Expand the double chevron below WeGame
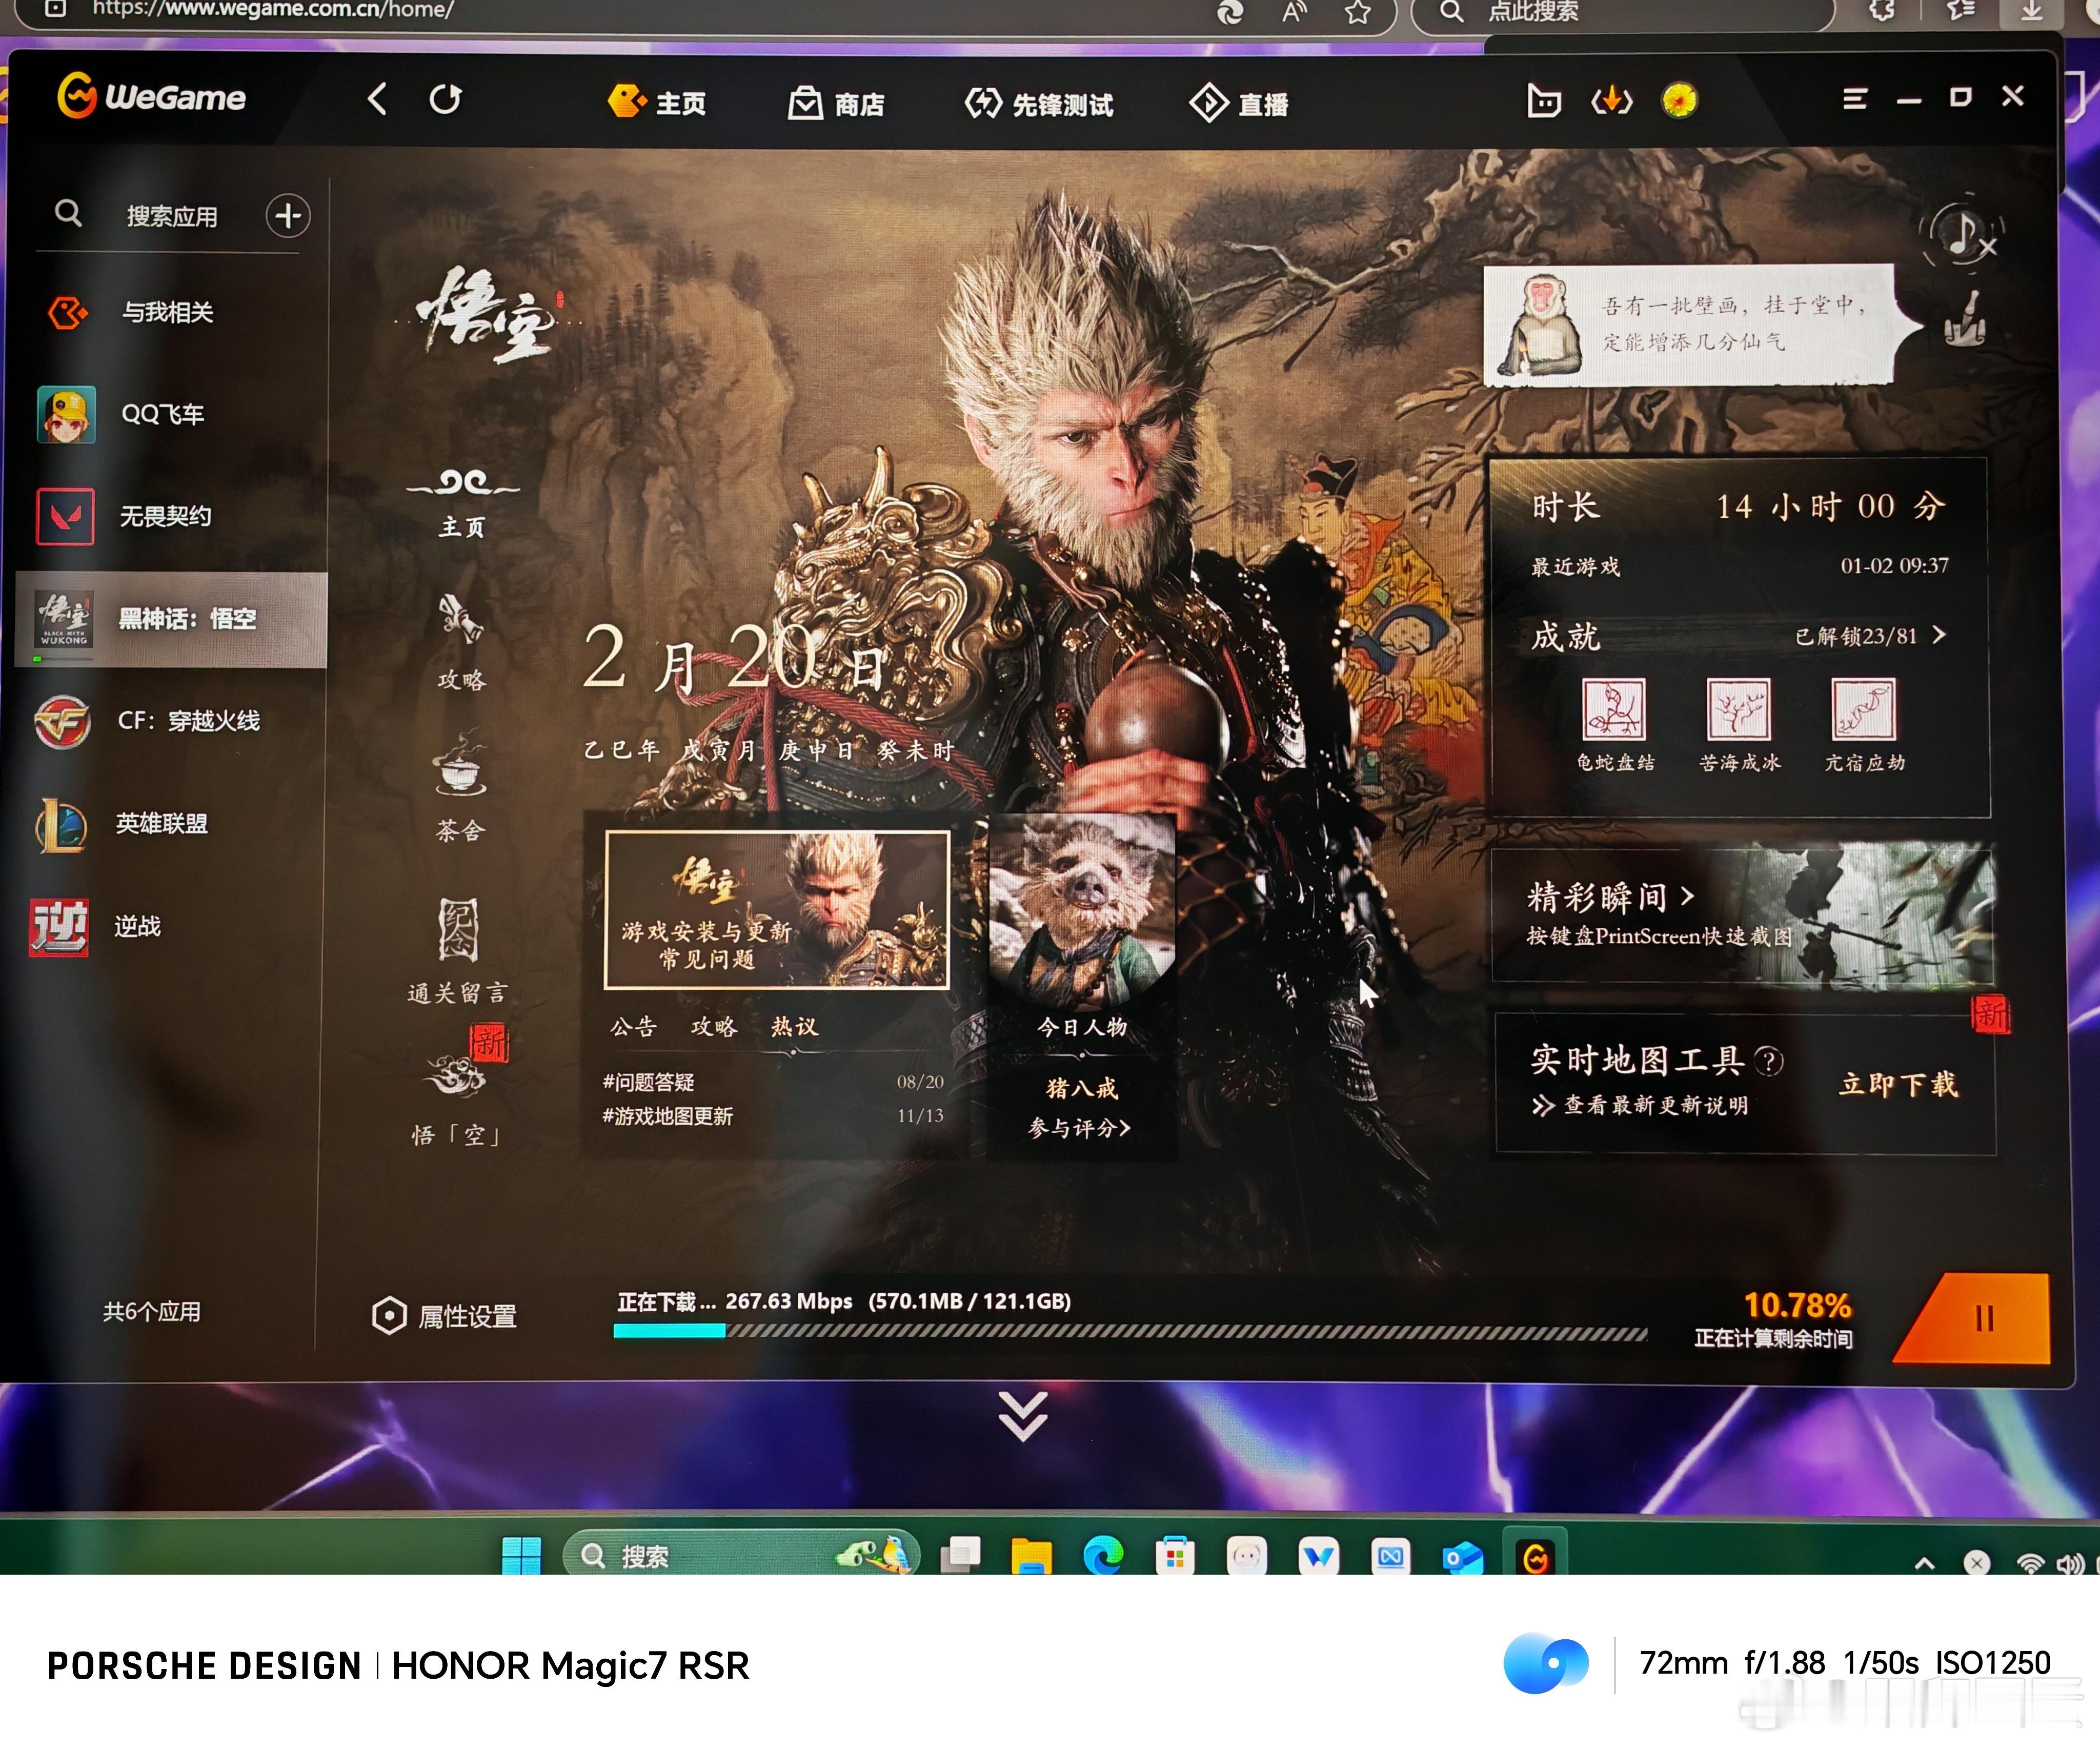2100x1751 pixels. point(1023,1416)
